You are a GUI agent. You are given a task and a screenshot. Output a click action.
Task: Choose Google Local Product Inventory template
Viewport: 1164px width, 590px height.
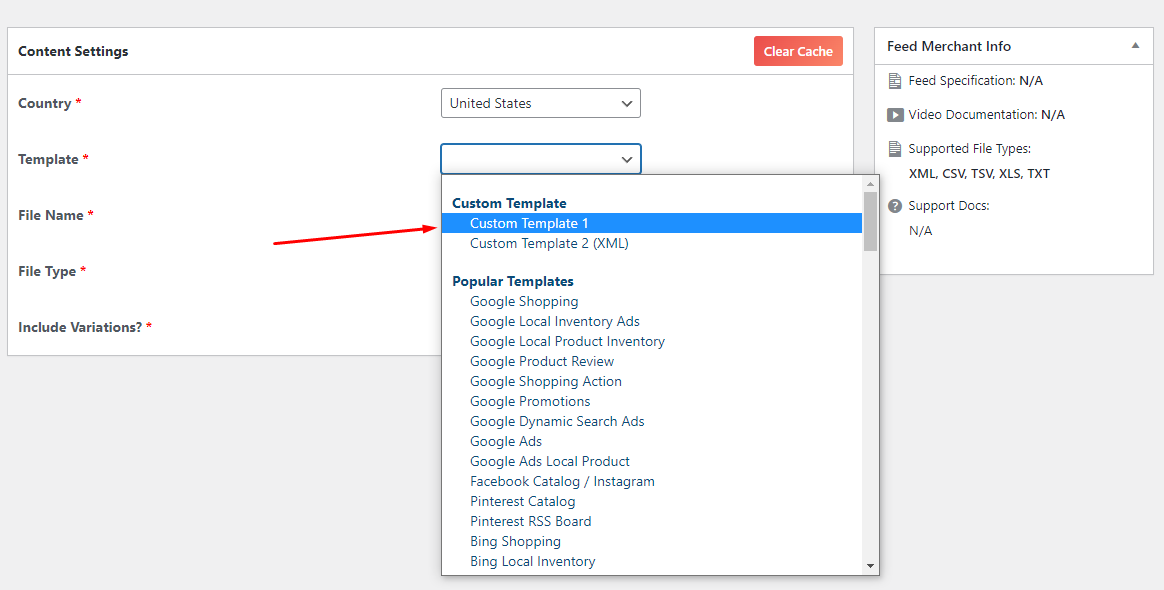[x=652, y=341]
